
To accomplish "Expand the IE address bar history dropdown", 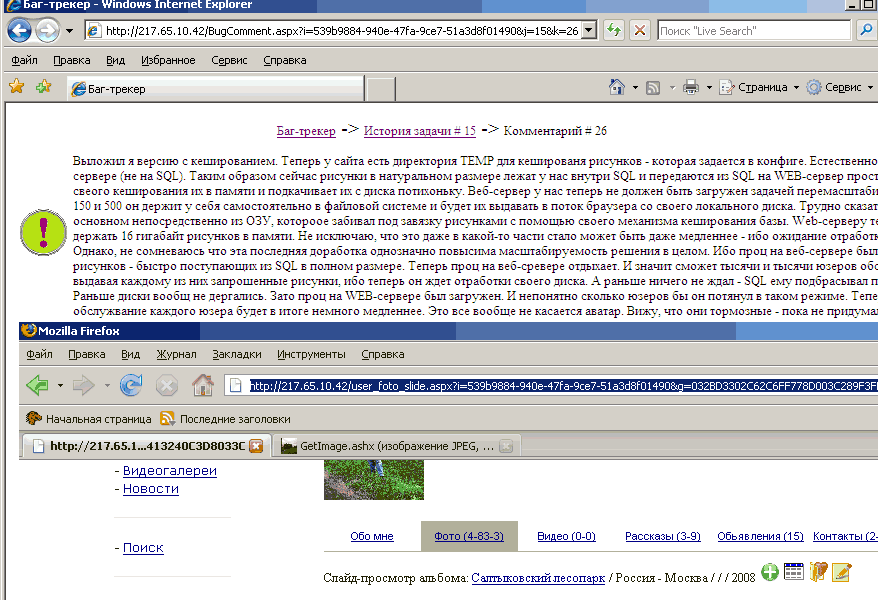I will click(x=589, y=30).
